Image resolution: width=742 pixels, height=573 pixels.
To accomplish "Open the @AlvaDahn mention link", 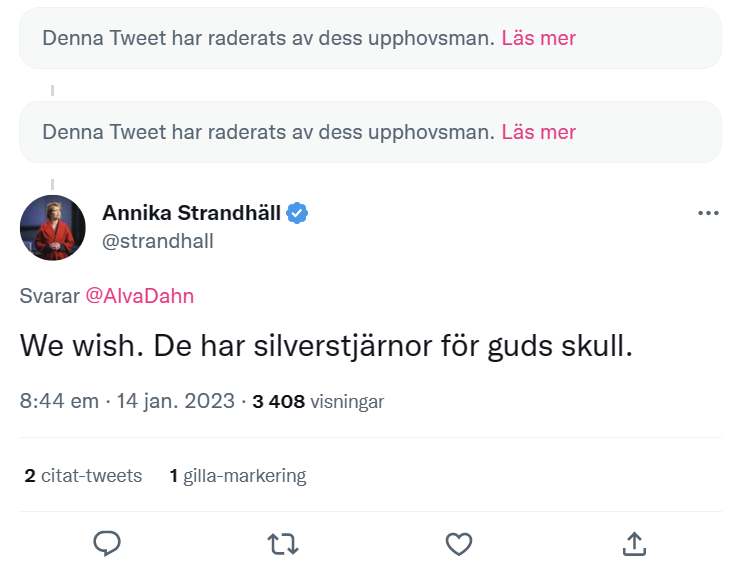I will (139, 296).
